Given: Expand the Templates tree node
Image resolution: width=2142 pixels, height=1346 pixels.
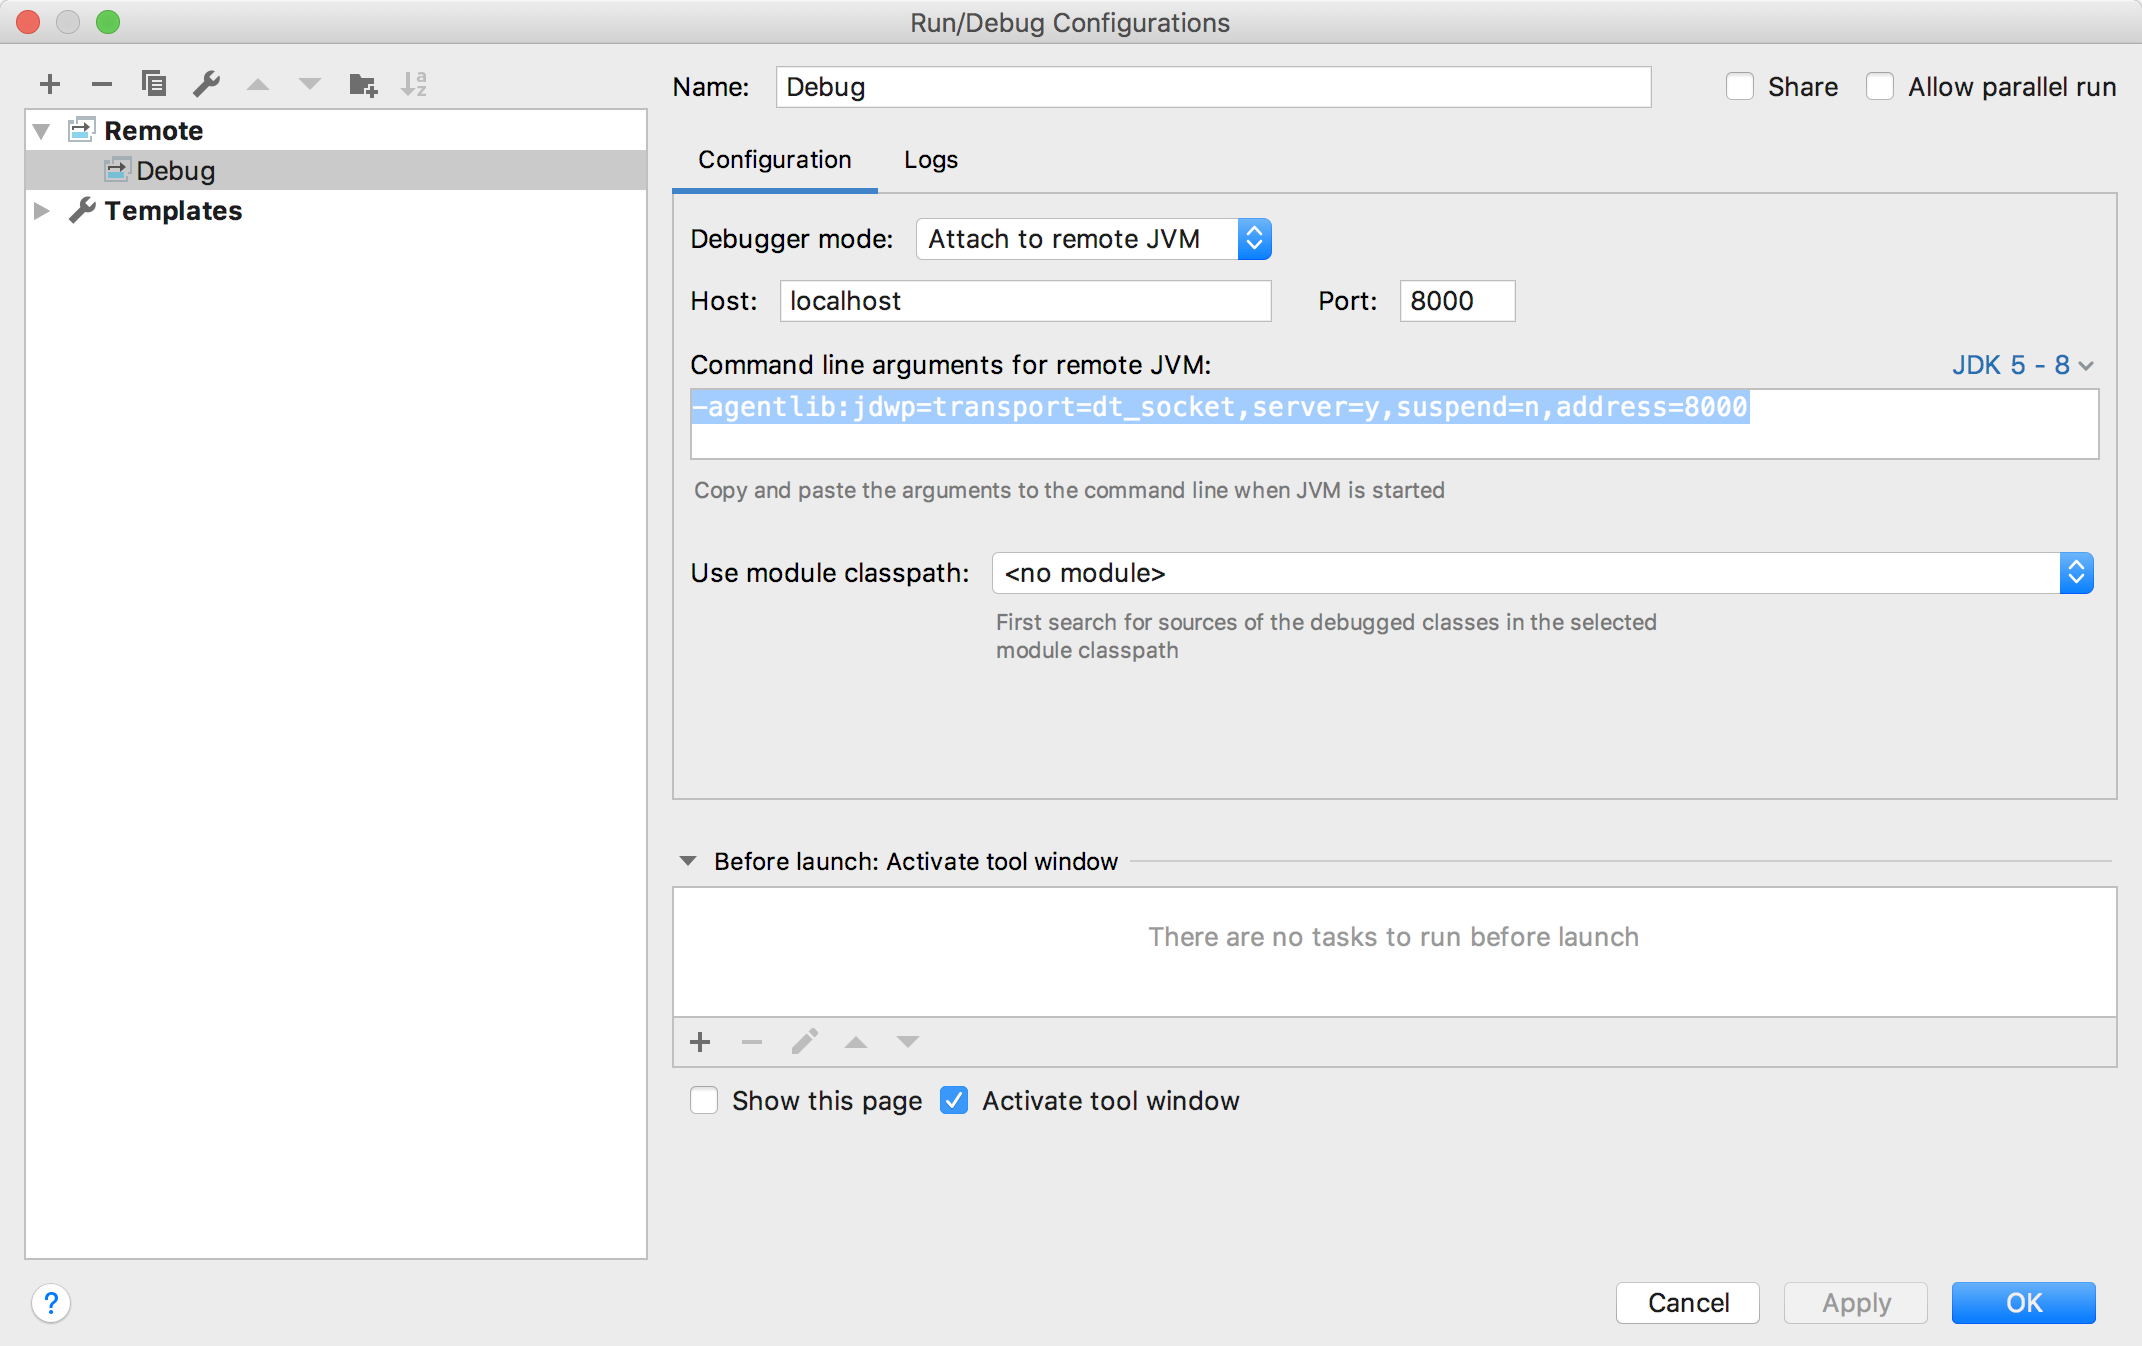Looking at the screenshot, I should coord(42,211).
